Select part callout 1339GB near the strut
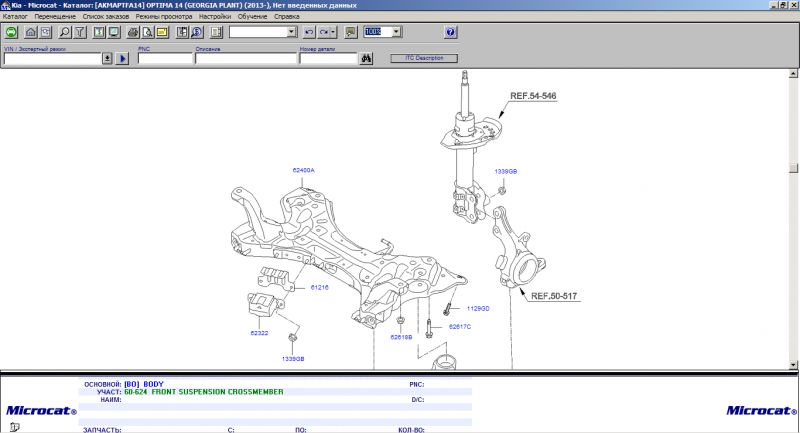 coord(506,171)
